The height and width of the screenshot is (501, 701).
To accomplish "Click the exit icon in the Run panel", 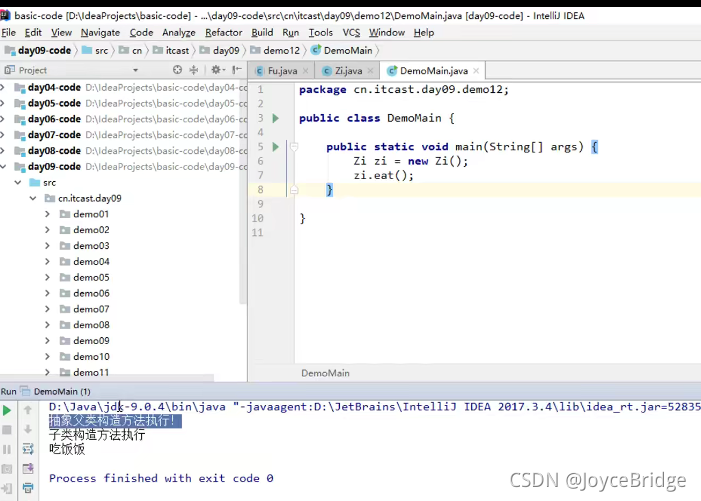I will pos(7,488).
